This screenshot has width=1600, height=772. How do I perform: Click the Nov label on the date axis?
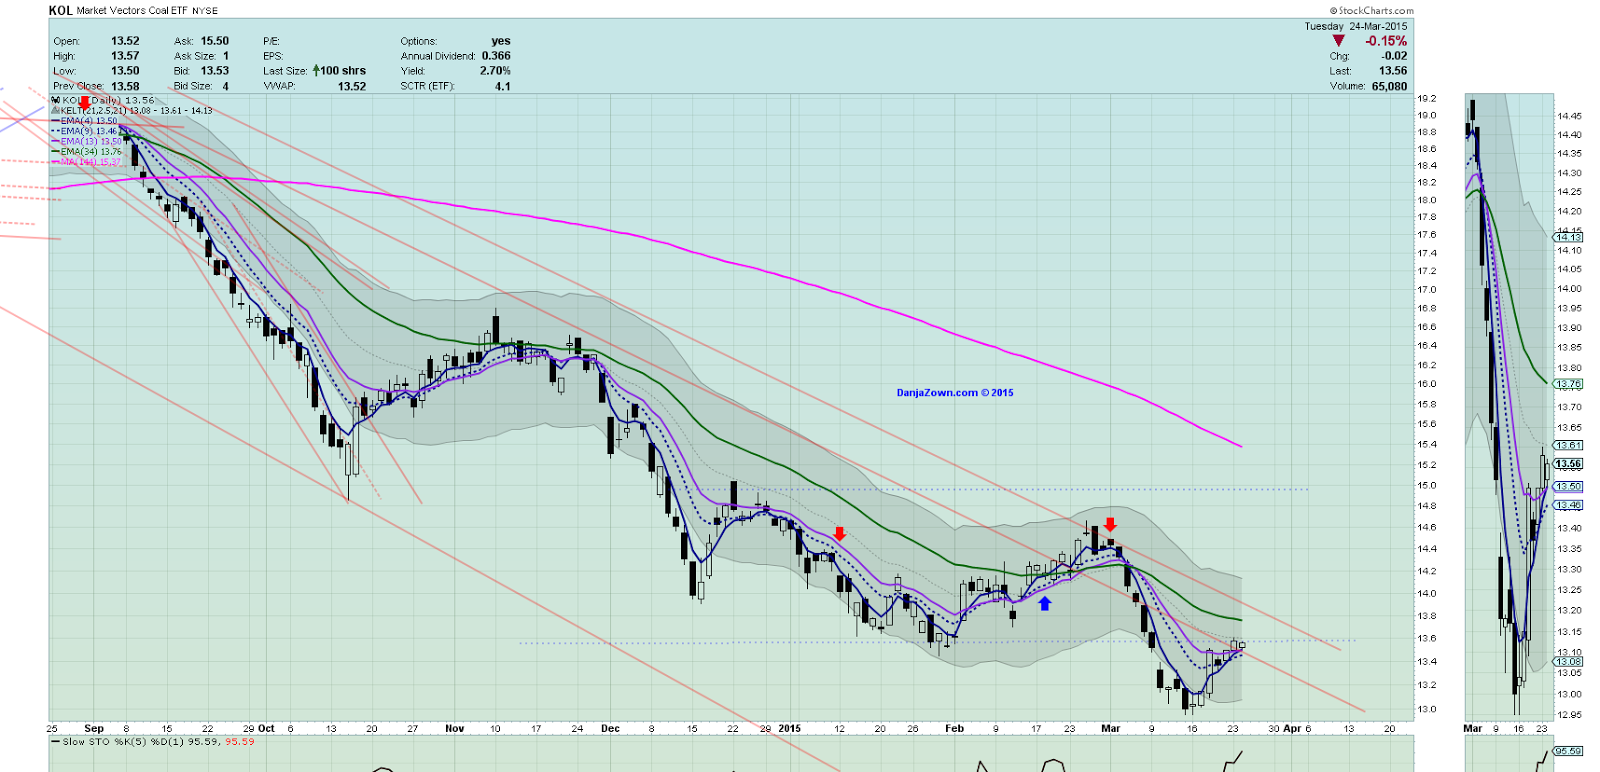point(455,729)
